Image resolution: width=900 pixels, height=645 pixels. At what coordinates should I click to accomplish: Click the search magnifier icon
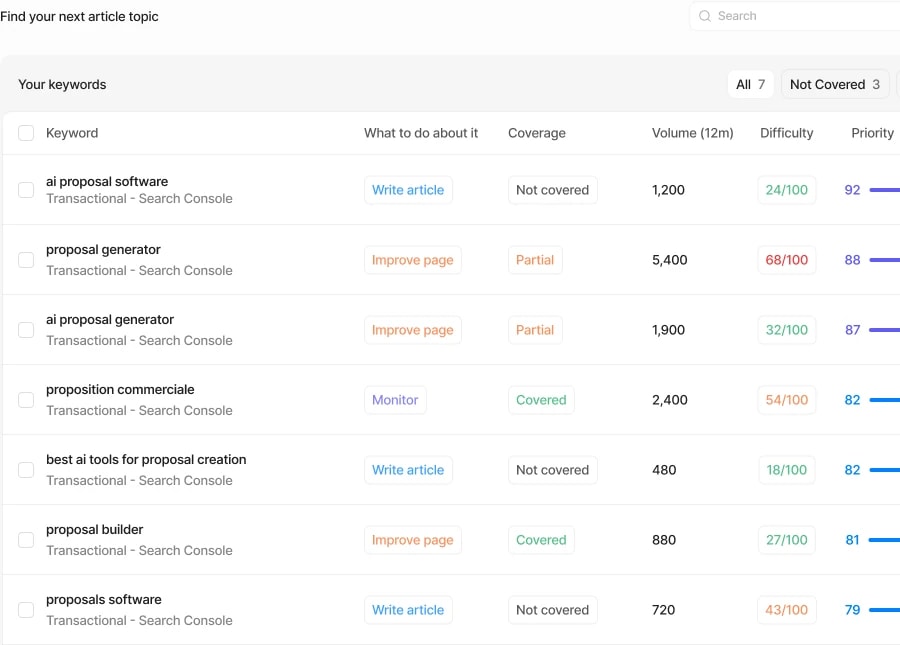[704, 16]
